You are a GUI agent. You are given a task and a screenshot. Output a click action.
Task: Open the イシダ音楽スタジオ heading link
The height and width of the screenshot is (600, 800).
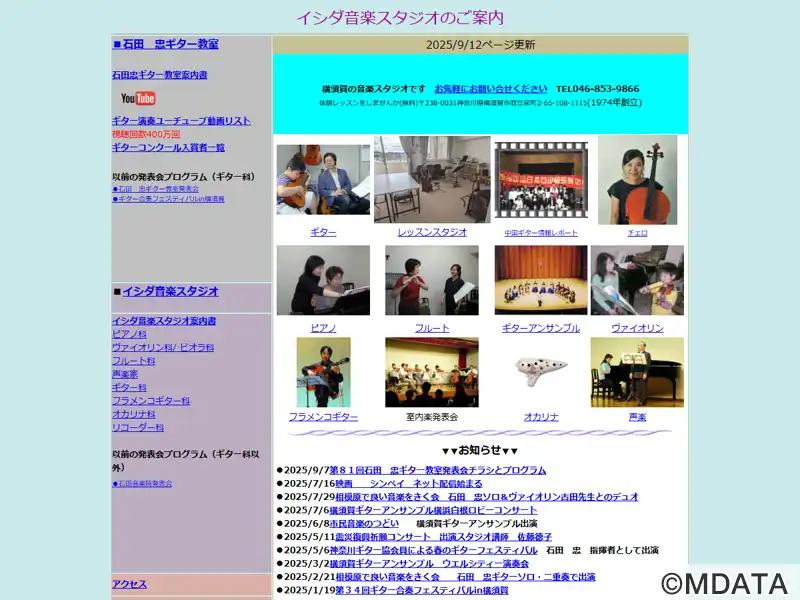170,291
